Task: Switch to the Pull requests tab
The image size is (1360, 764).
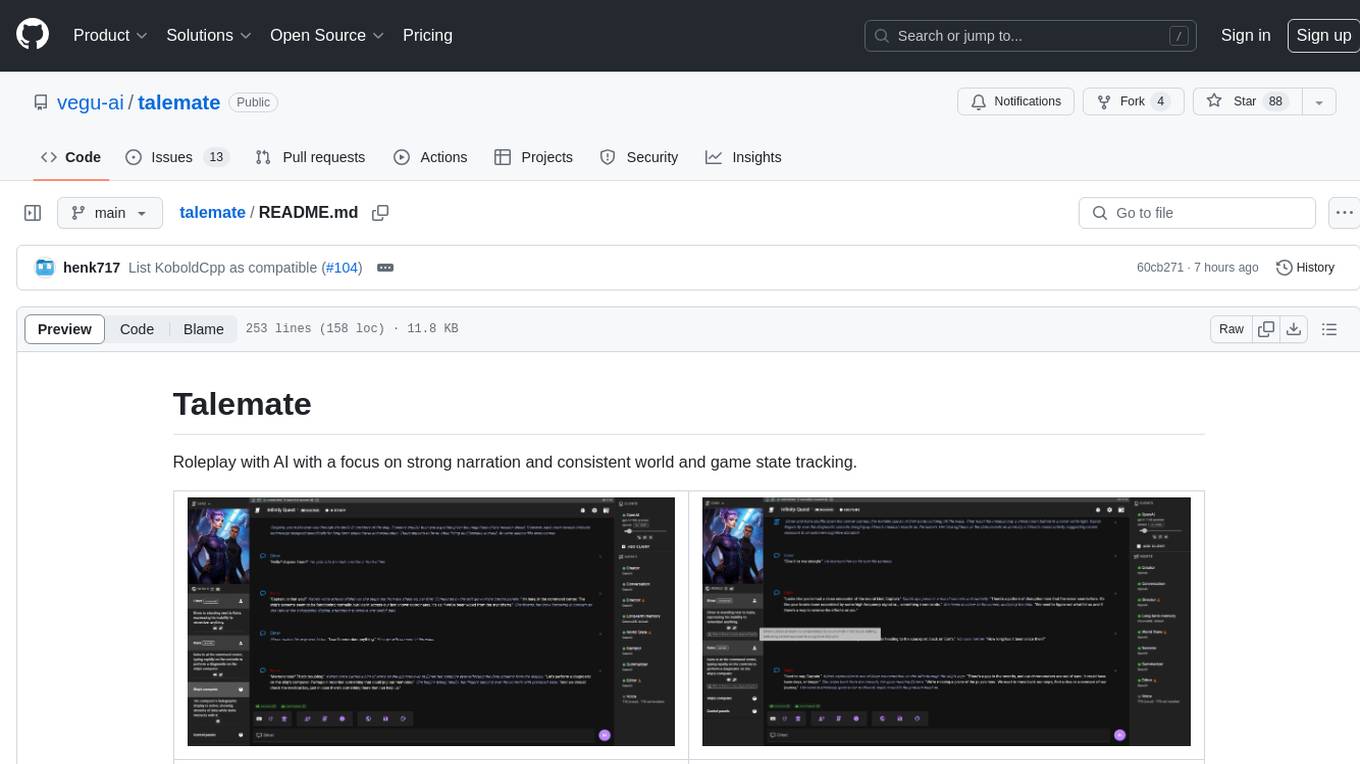Action: [x=311, y=157]
